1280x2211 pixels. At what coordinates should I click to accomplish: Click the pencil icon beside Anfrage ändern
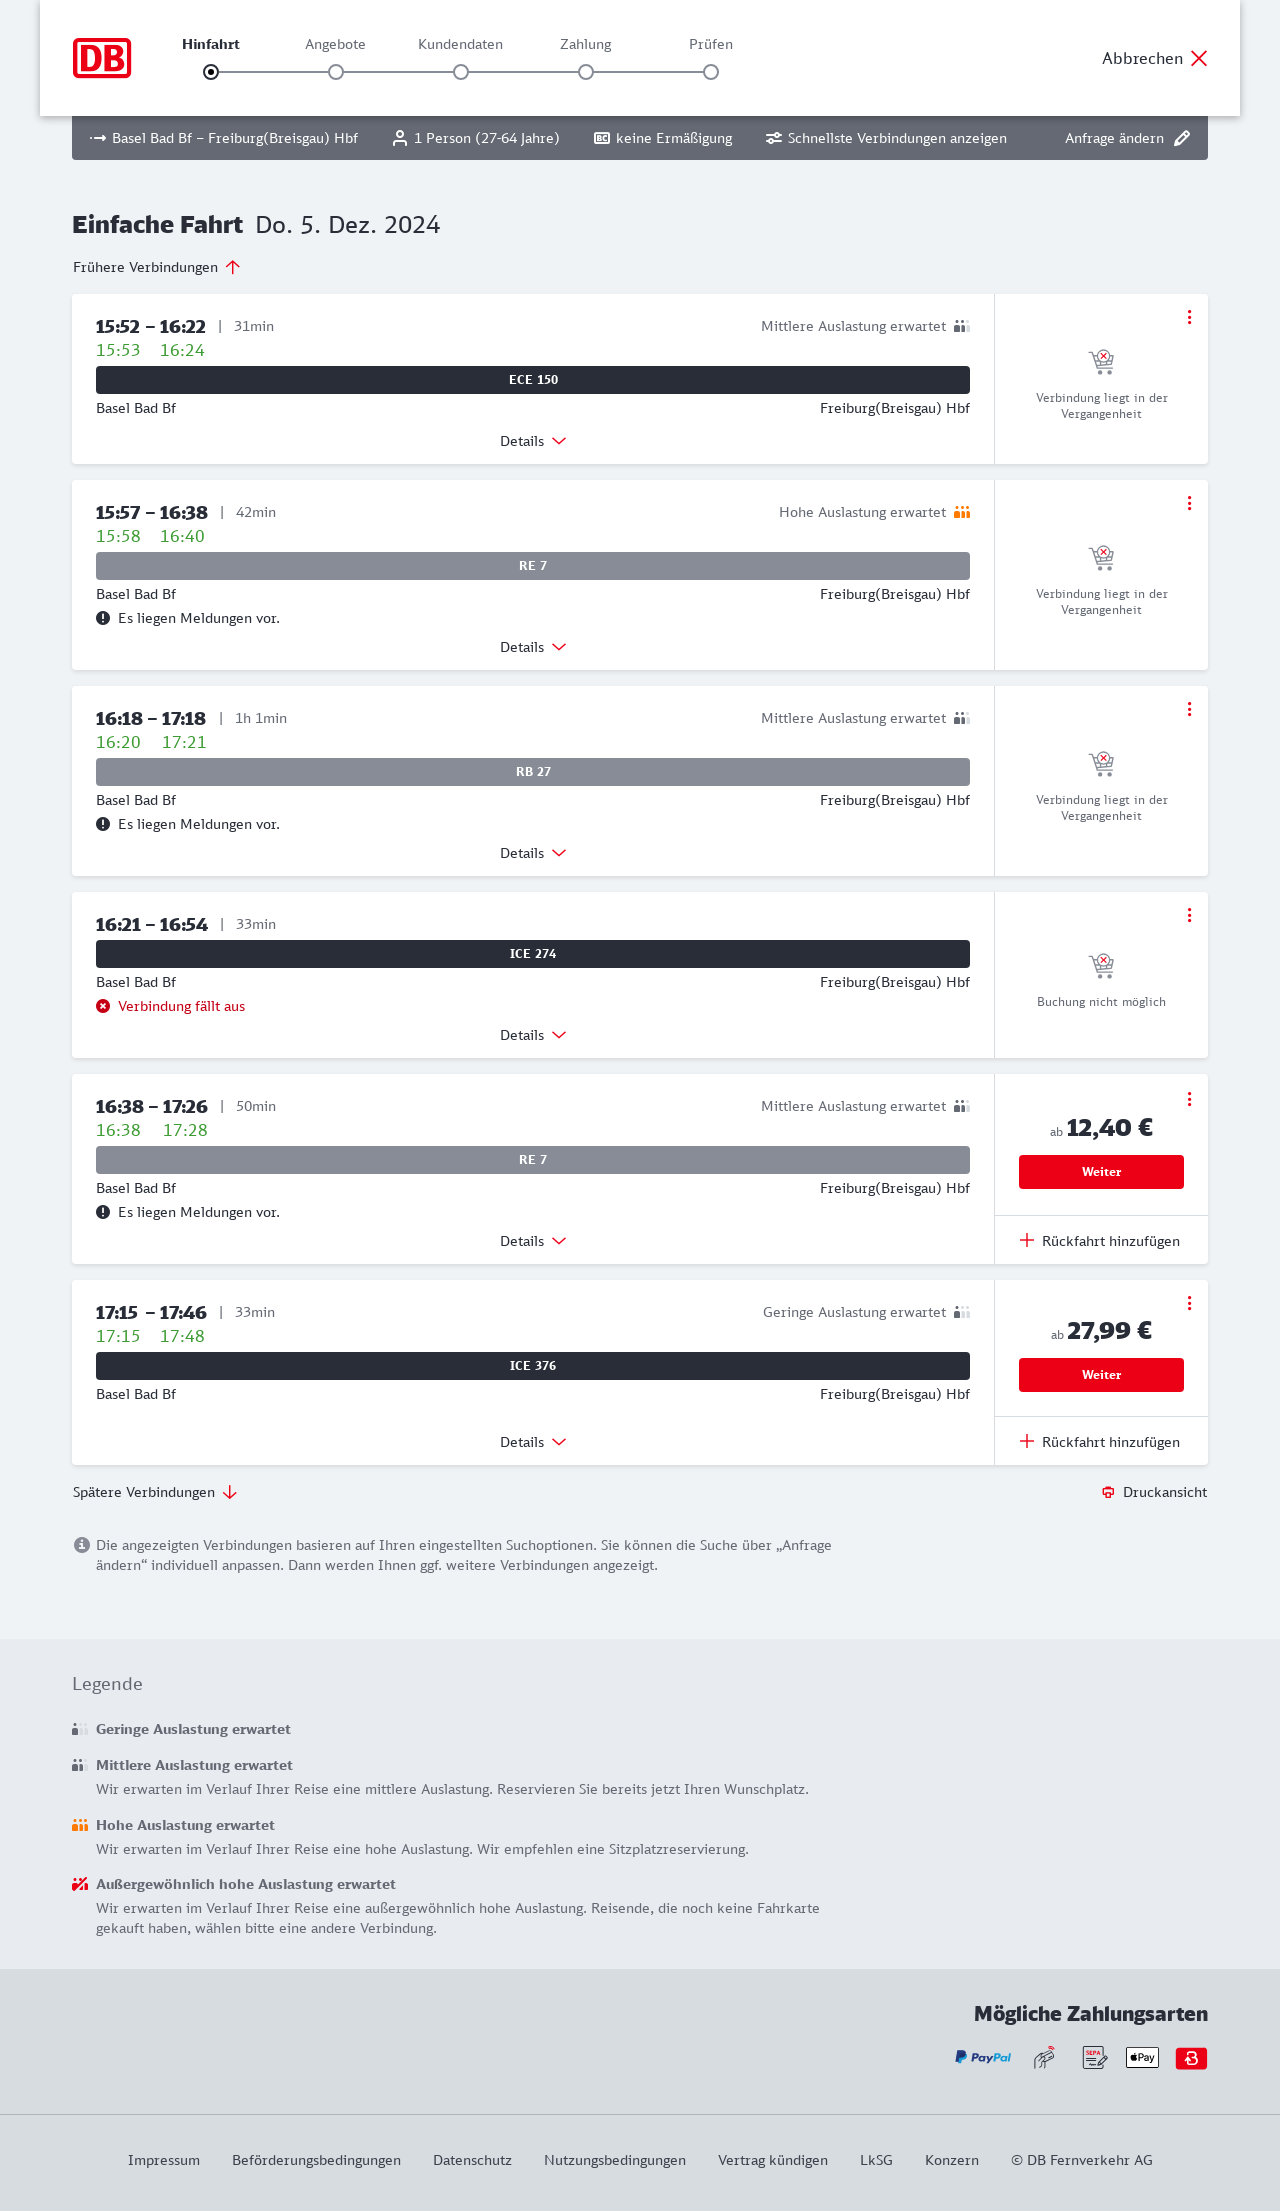tap(1182, 138)
